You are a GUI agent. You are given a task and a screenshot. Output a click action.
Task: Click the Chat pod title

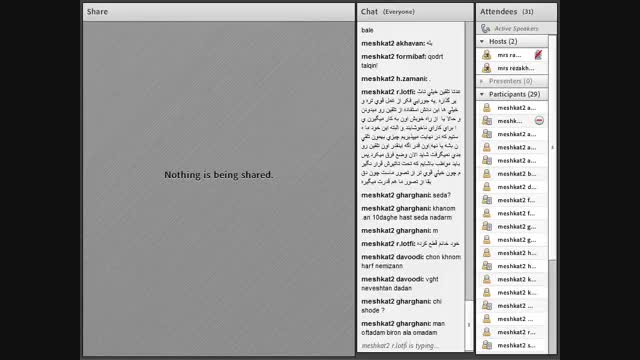[x=369, y=12]
